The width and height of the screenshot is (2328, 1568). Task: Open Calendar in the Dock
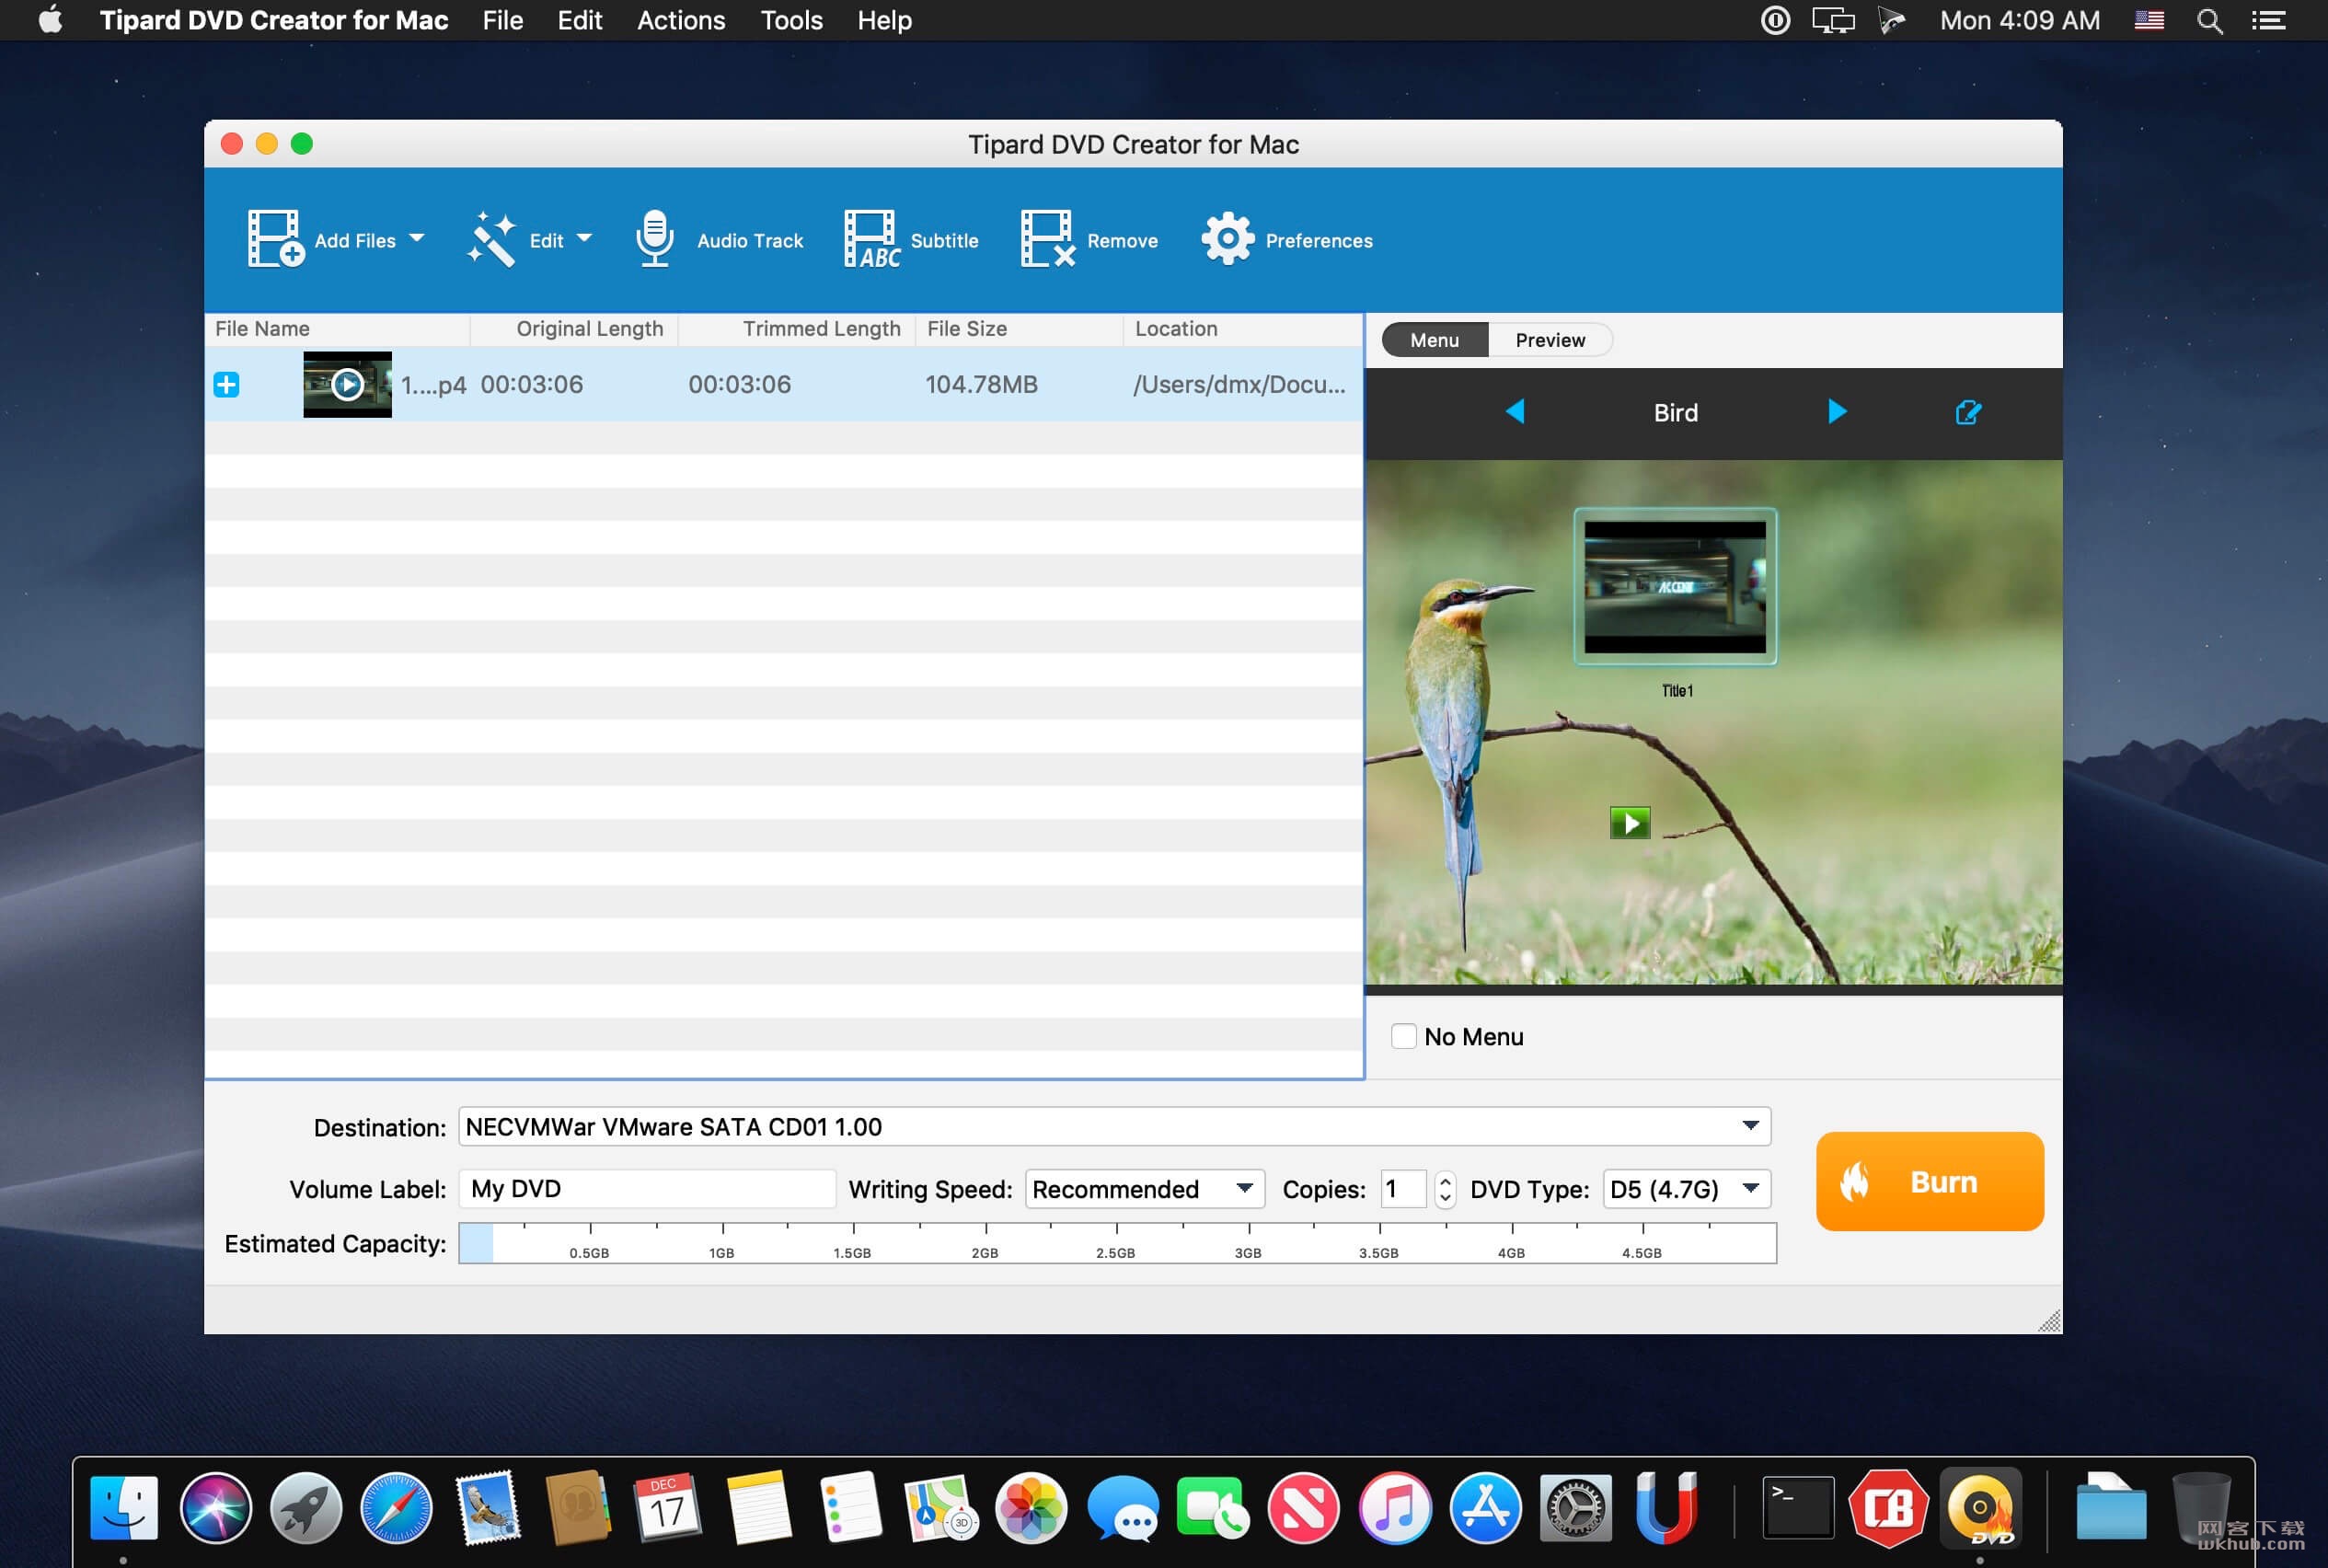[668, 1507]
